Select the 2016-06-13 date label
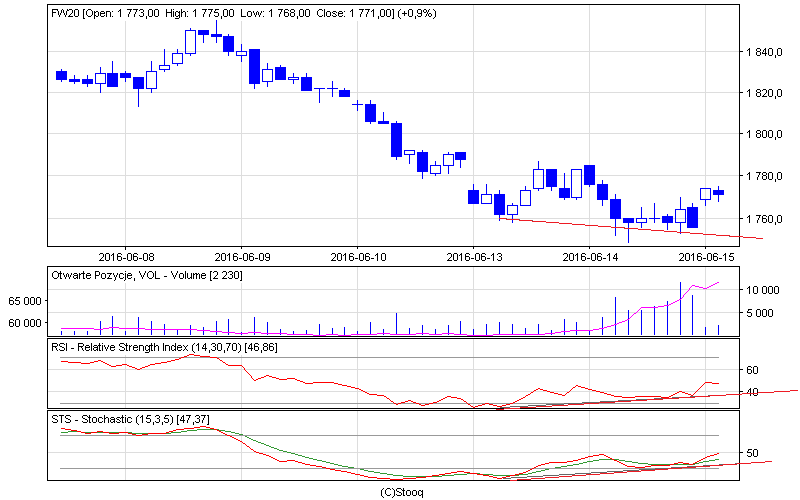Viewport: 800px width, 500px height. (x=474, y=257)
